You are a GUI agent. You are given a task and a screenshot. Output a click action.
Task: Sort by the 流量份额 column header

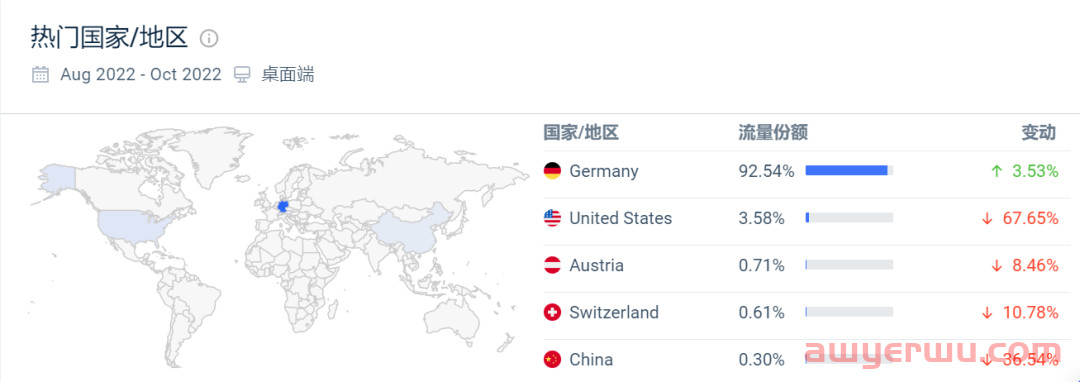pyautogui.click(x=773, y=133)
